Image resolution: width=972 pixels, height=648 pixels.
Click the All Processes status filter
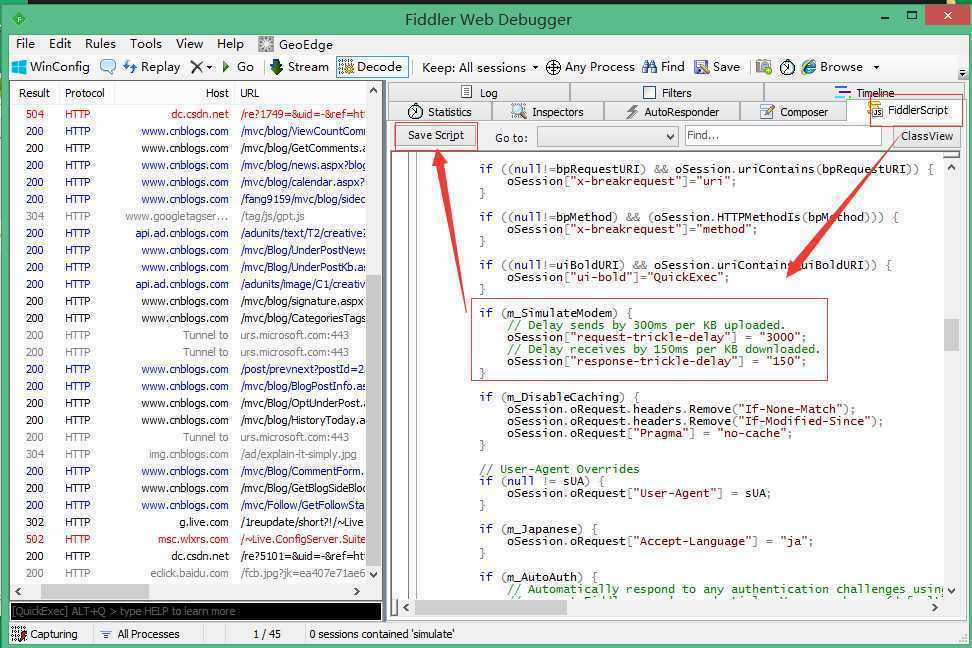tap(140, 634)
